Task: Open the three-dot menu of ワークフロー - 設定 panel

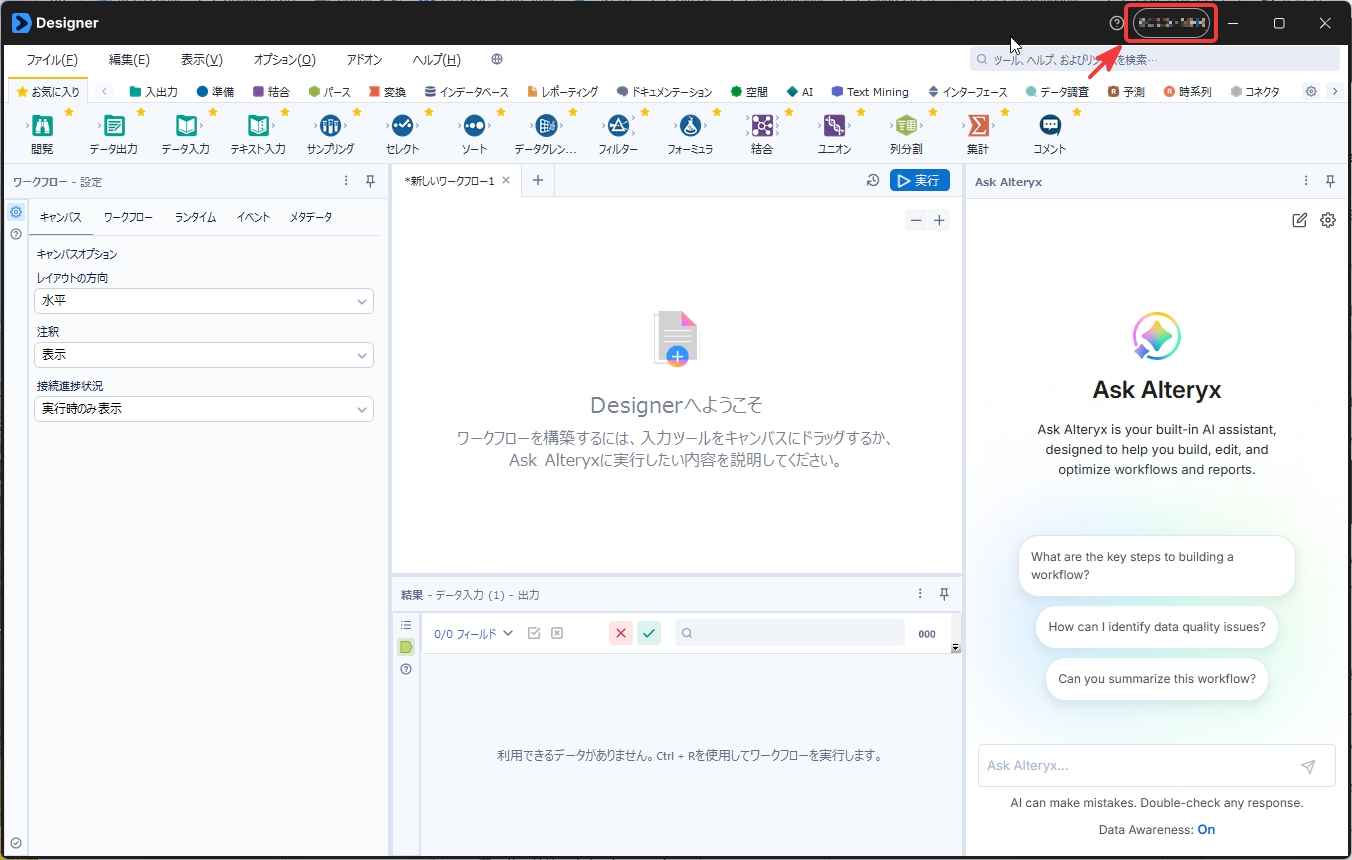Action: coord(346,181)
